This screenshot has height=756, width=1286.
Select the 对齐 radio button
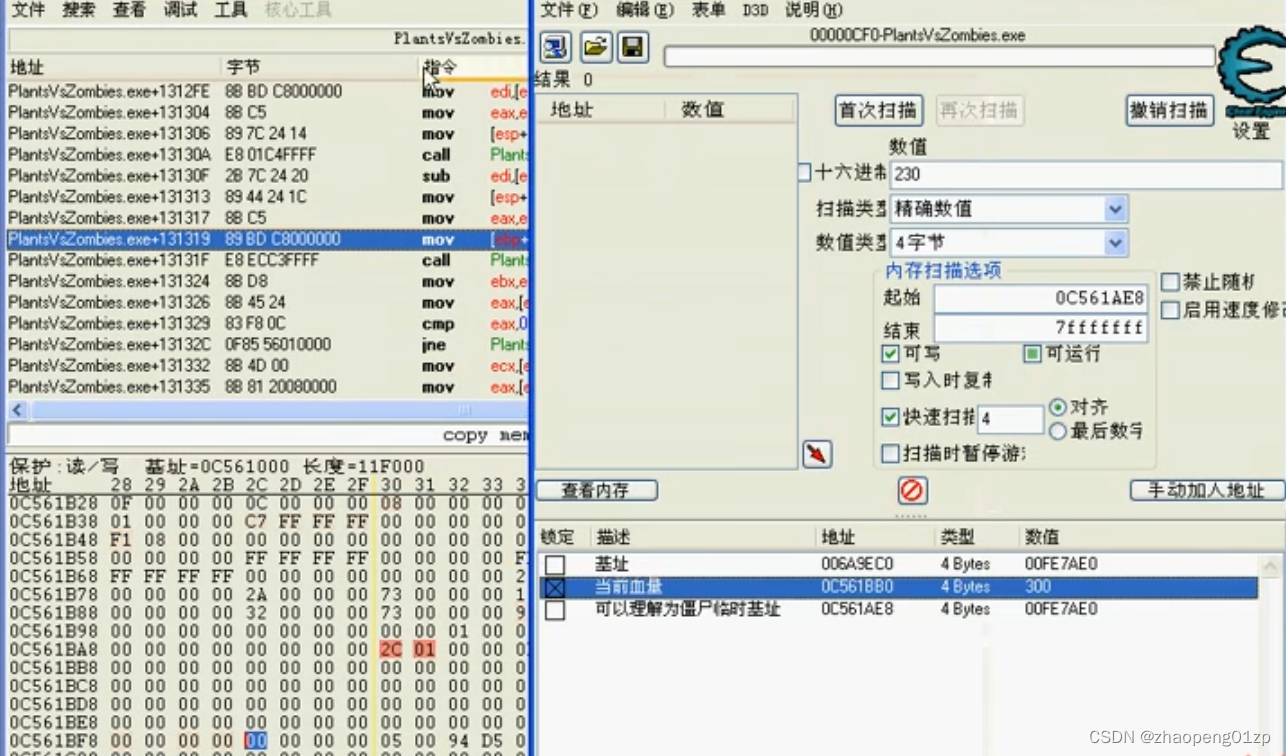[1058, 407]
